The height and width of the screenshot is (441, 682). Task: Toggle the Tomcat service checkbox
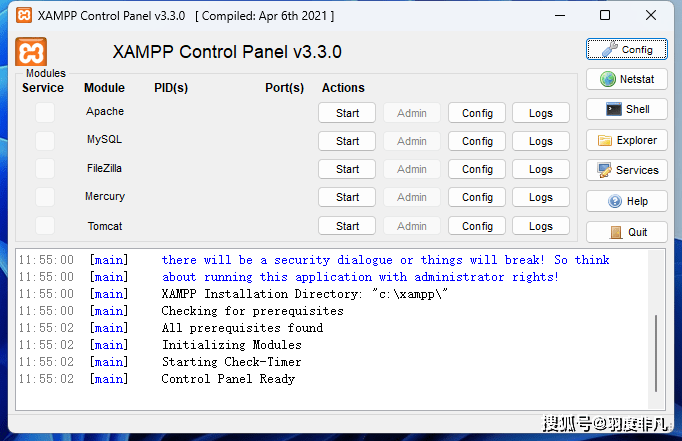click(x=45, y=225)
